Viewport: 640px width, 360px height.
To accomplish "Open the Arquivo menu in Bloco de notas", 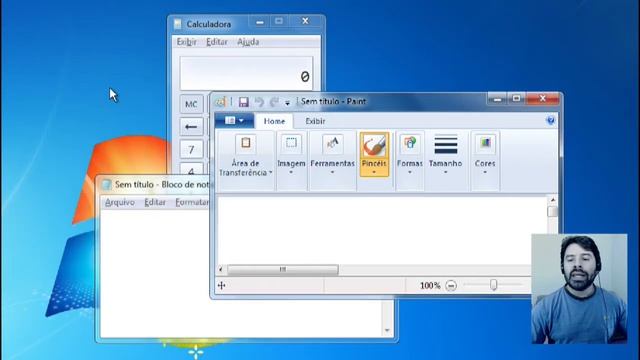I will pos(120,202).
